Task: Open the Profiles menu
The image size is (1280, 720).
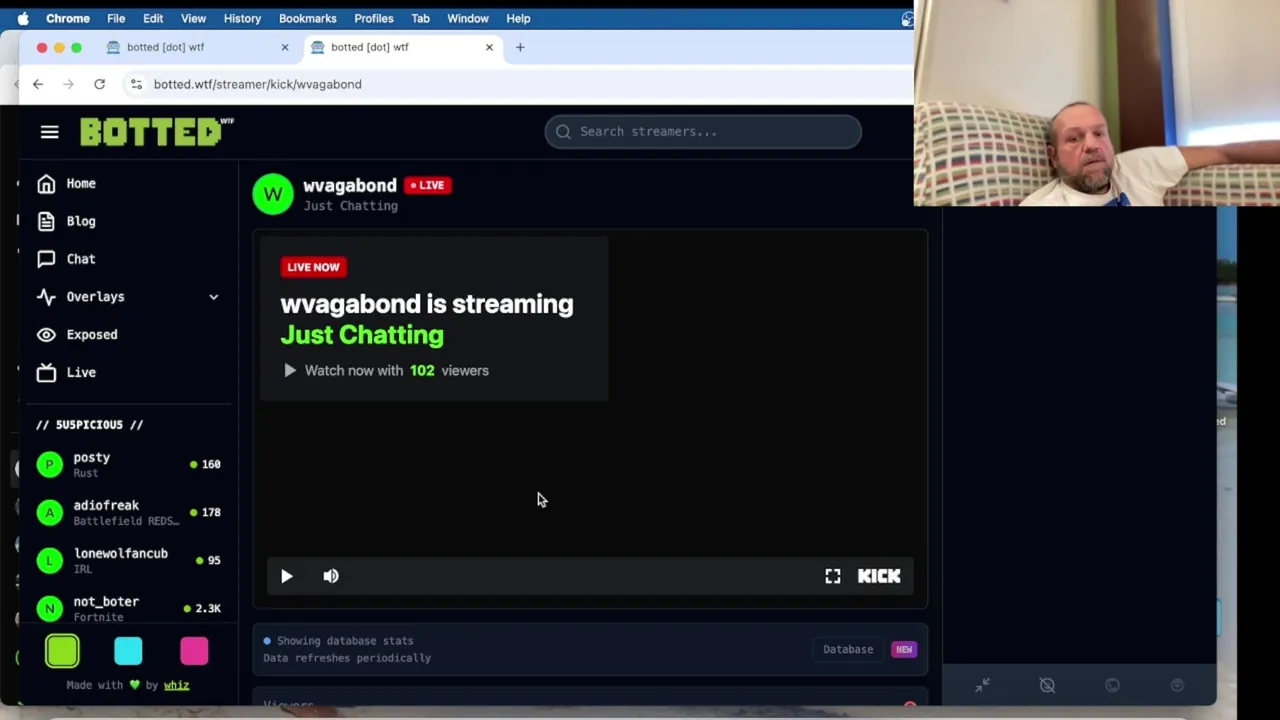Action: coord(374,18)
